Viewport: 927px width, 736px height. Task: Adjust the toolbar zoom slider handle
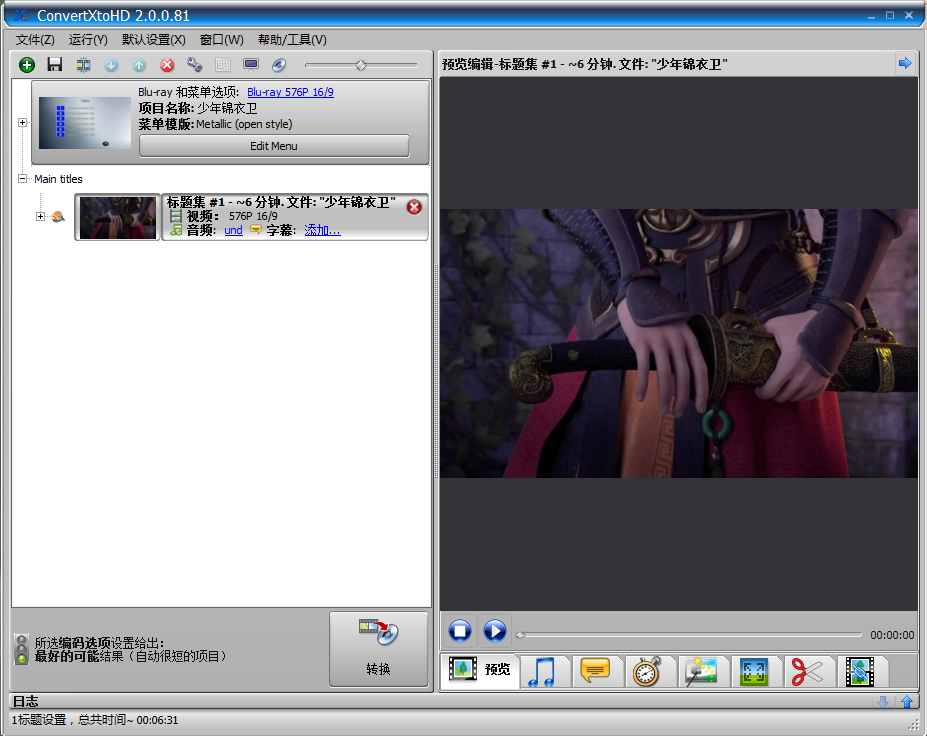[361, 65]
